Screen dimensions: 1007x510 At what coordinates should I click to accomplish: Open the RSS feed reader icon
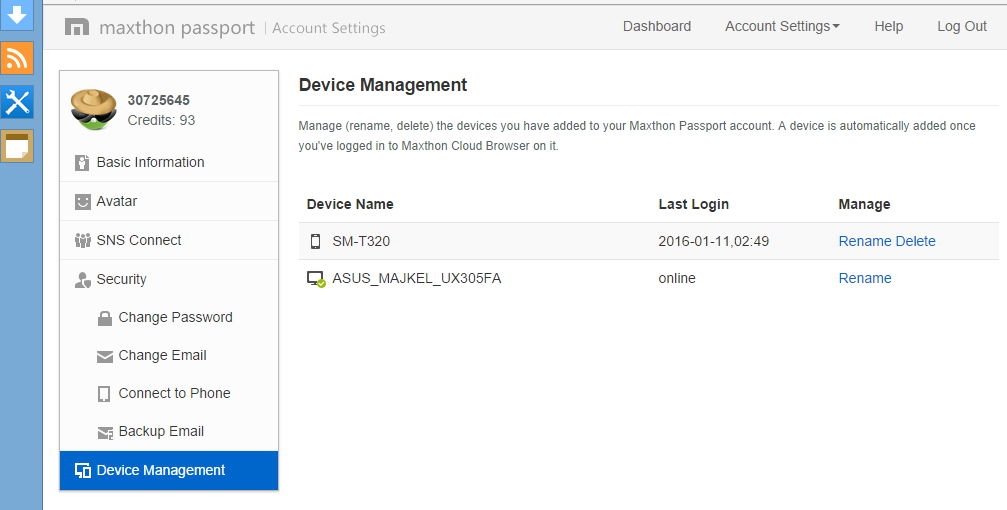click(x=18, y=58)
